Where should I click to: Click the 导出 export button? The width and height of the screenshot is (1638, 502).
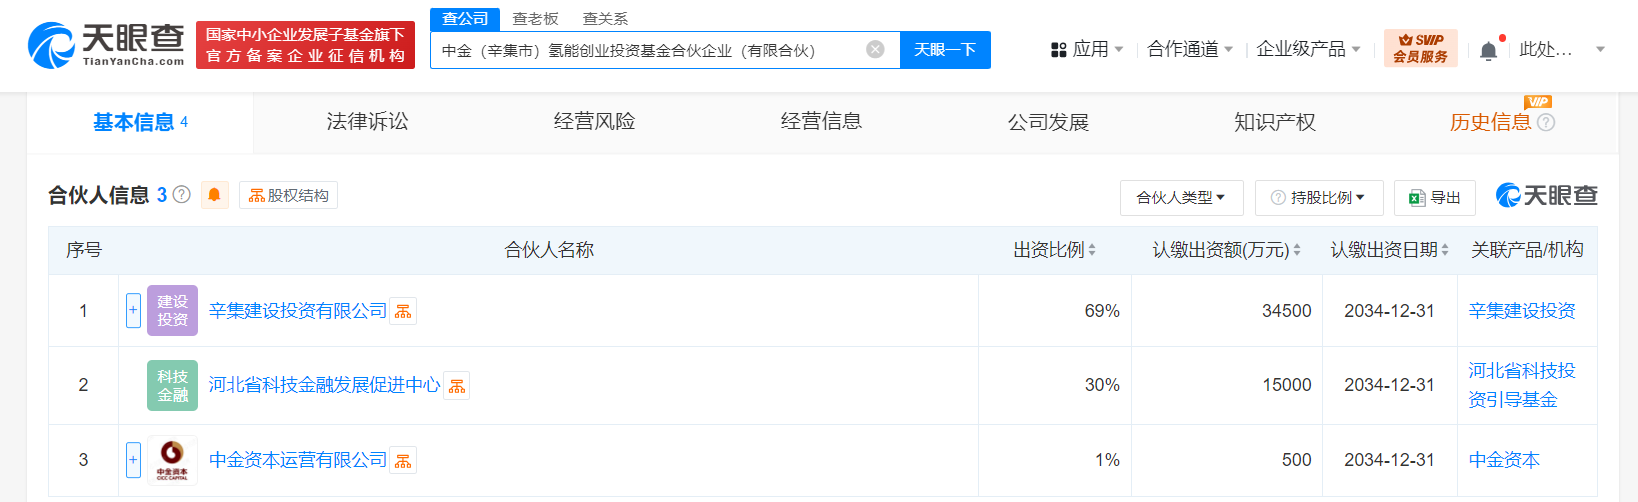pos(1435,198)
